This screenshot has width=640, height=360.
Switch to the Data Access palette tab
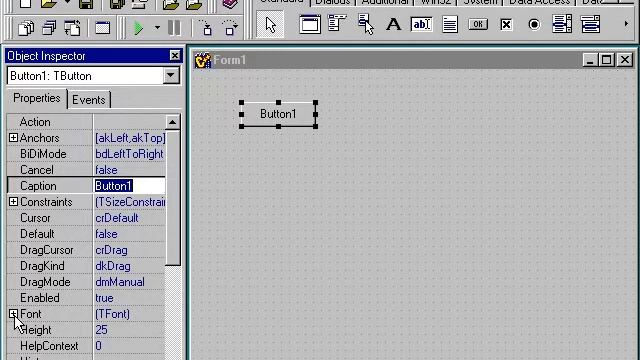click(539, 2)
